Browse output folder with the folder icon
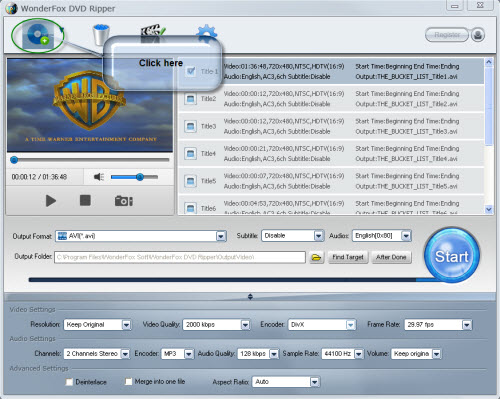 click(316, 257)
